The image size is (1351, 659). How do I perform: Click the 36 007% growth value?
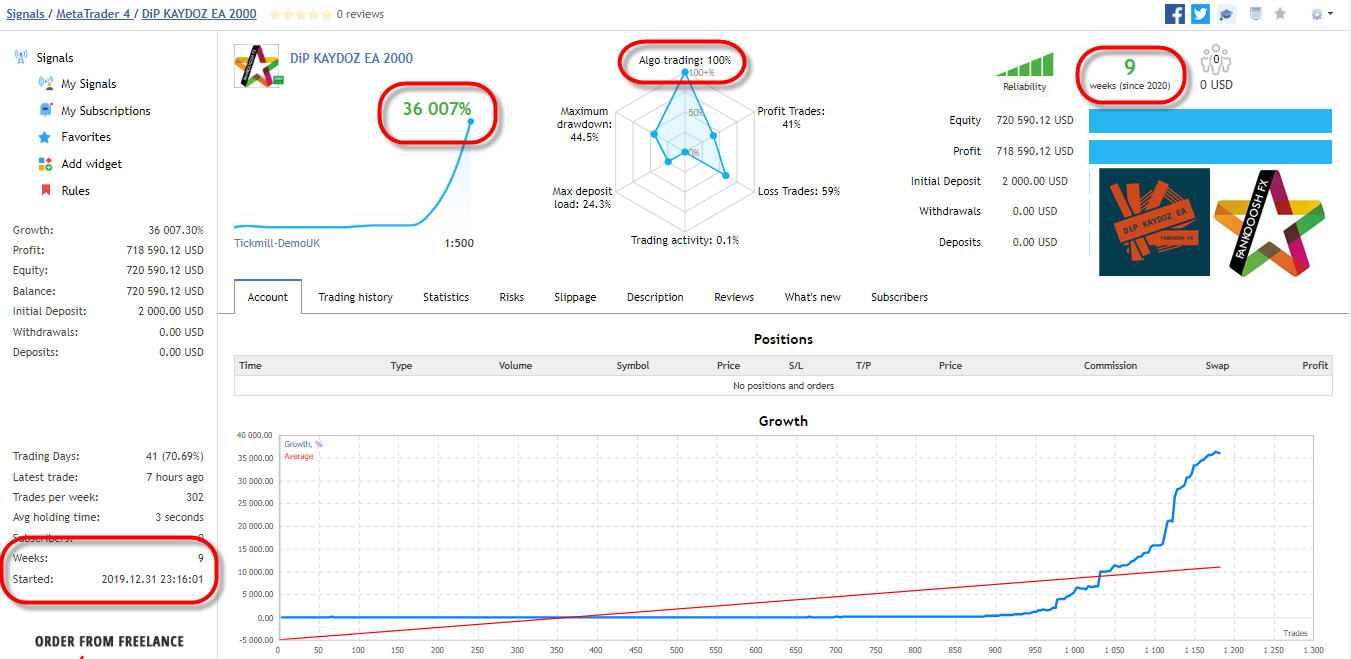pos(436,108)
